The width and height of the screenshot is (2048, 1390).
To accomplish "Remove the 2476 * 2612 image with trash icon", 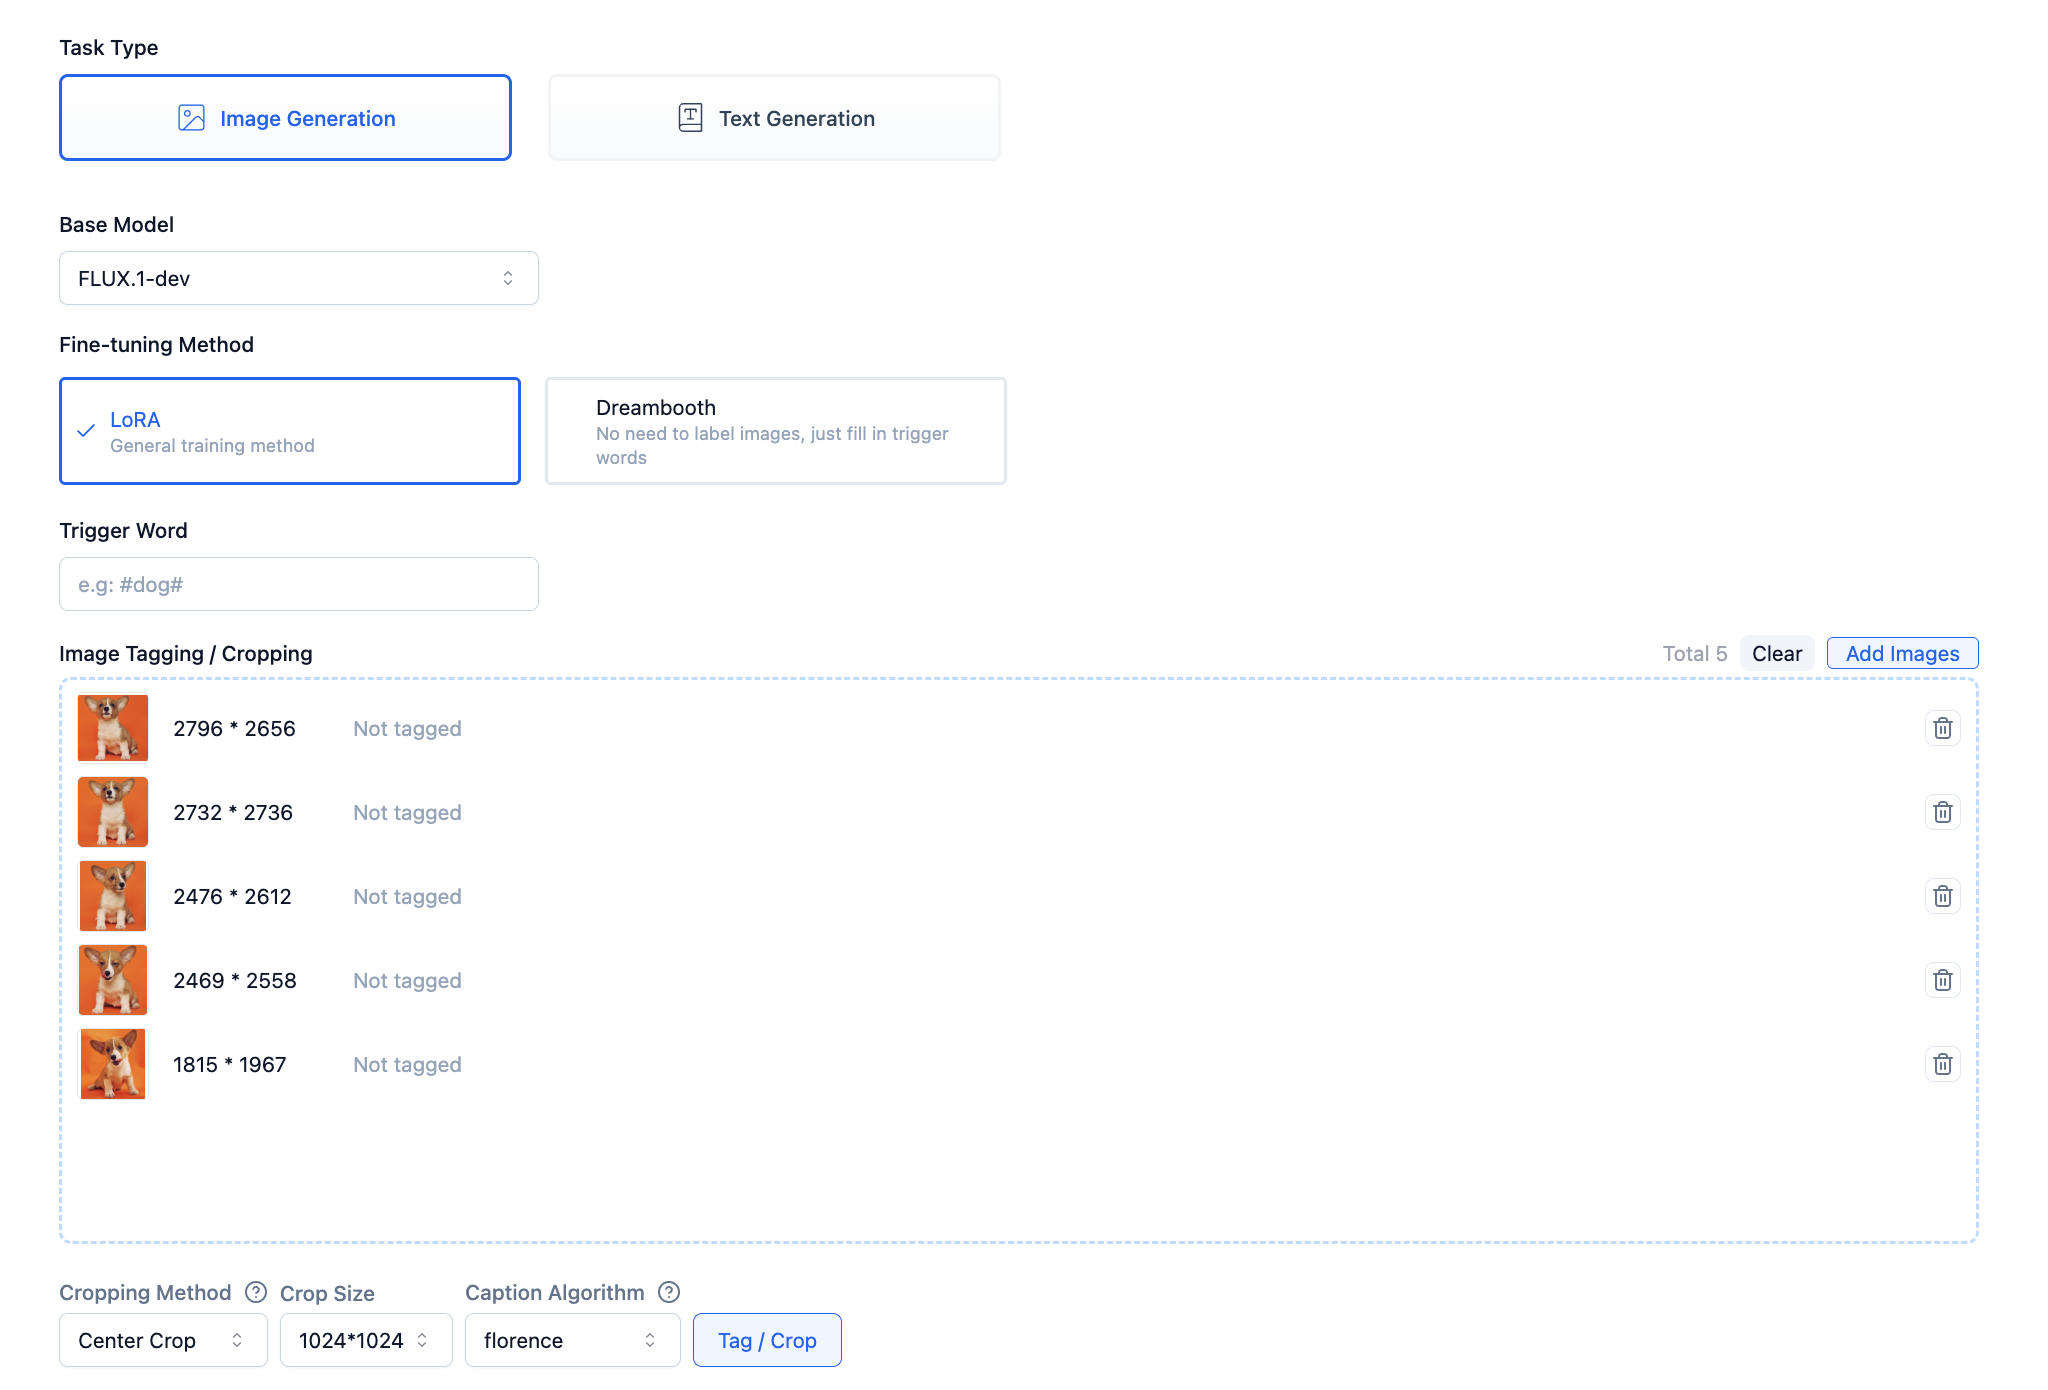I will (1942, 896).
